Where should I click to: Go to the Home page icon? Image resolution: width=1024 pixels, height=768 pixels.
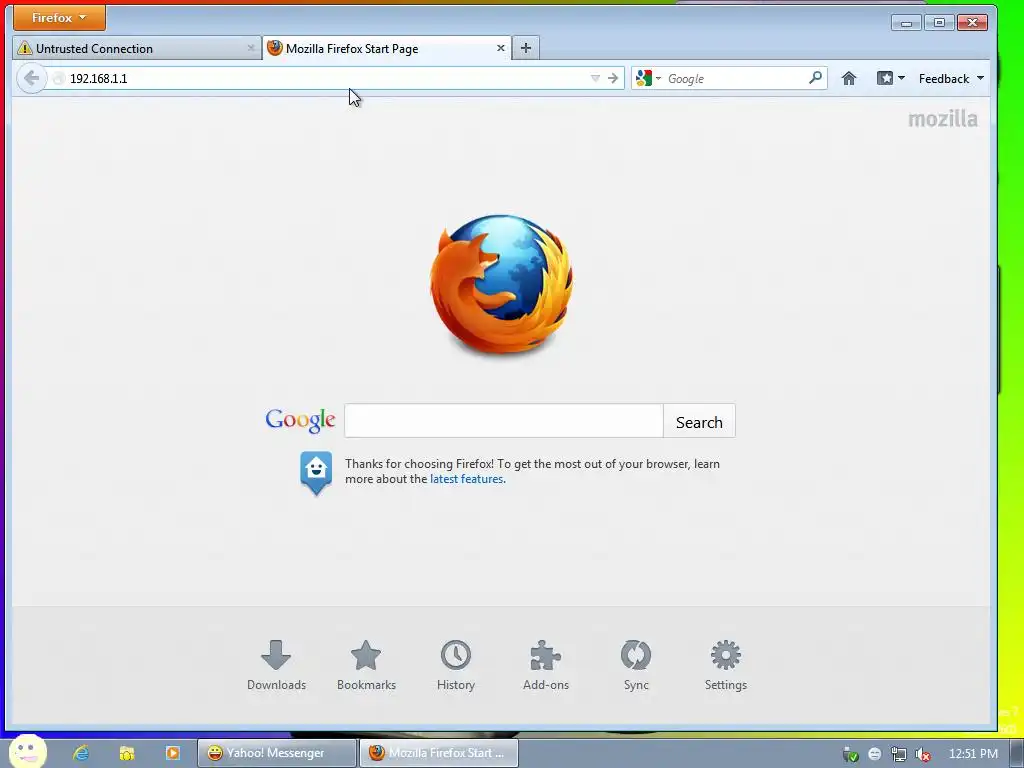click(x=848, y=78)
